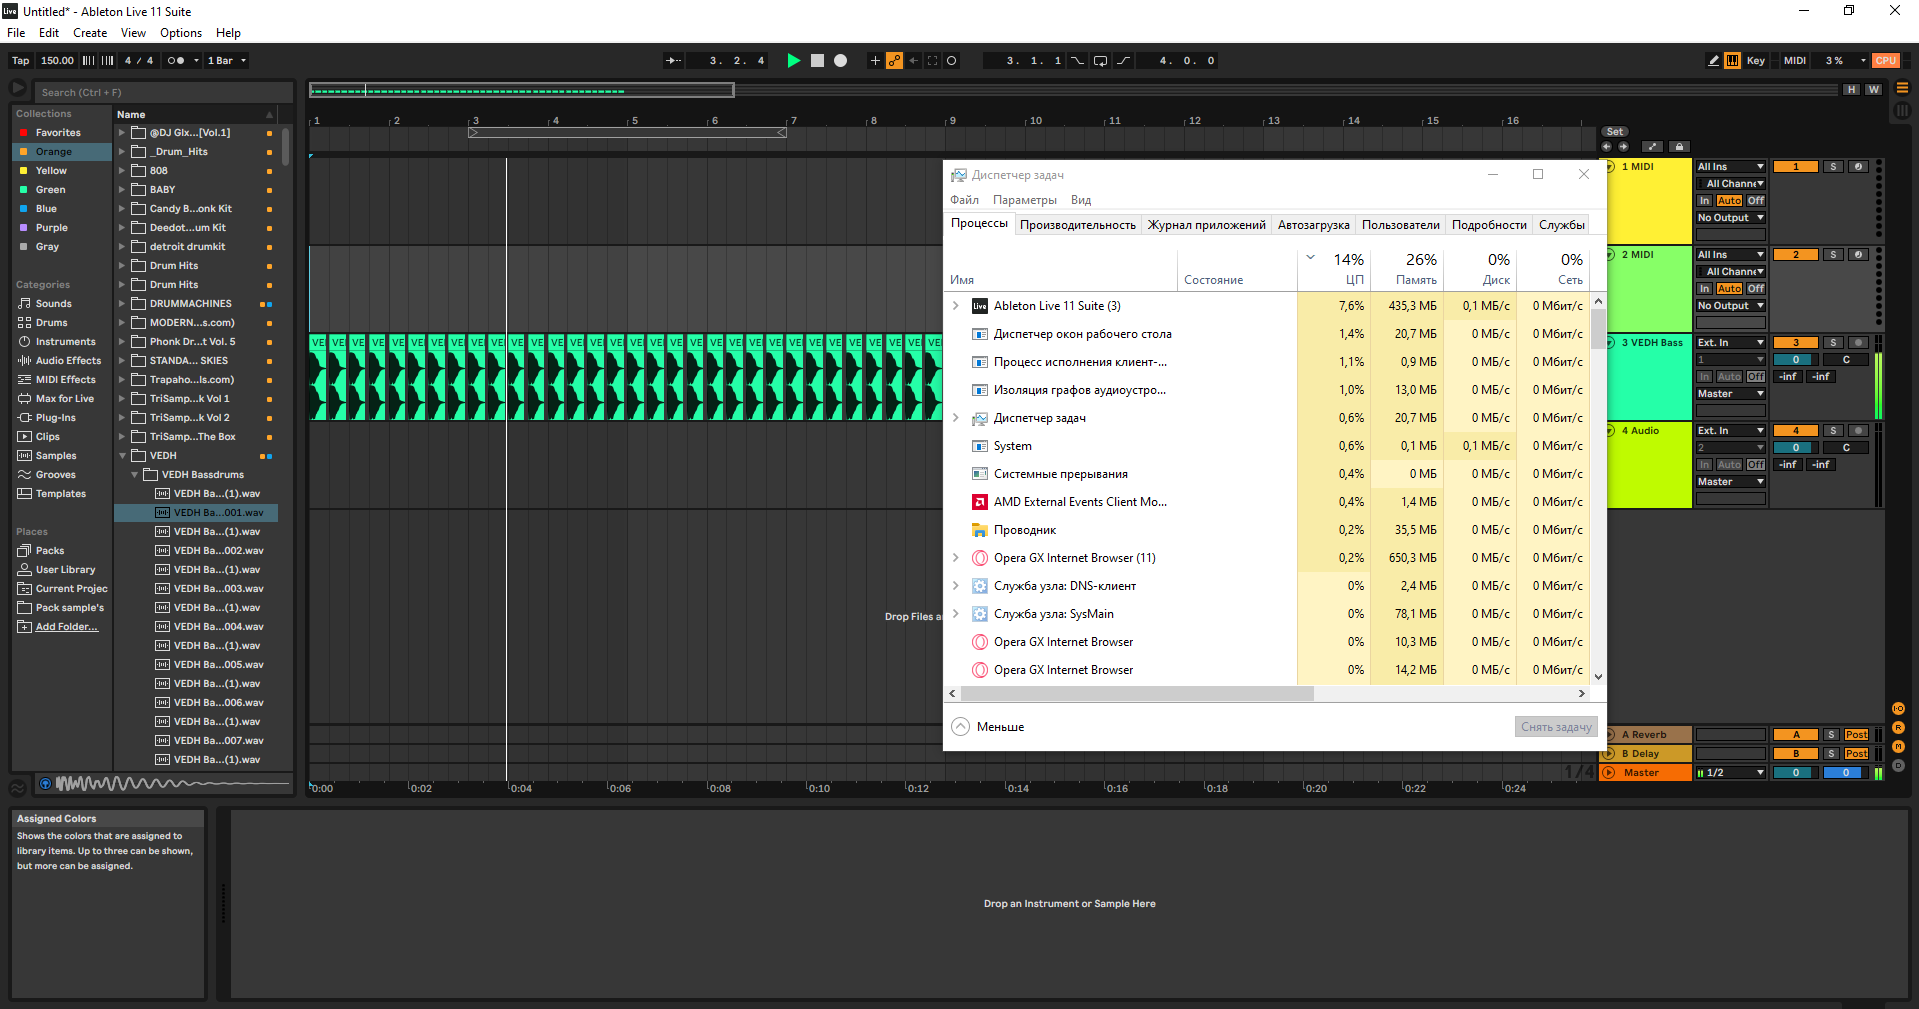Click Set locator button
This screenshot has width=1919, height=1009.
1615,132
